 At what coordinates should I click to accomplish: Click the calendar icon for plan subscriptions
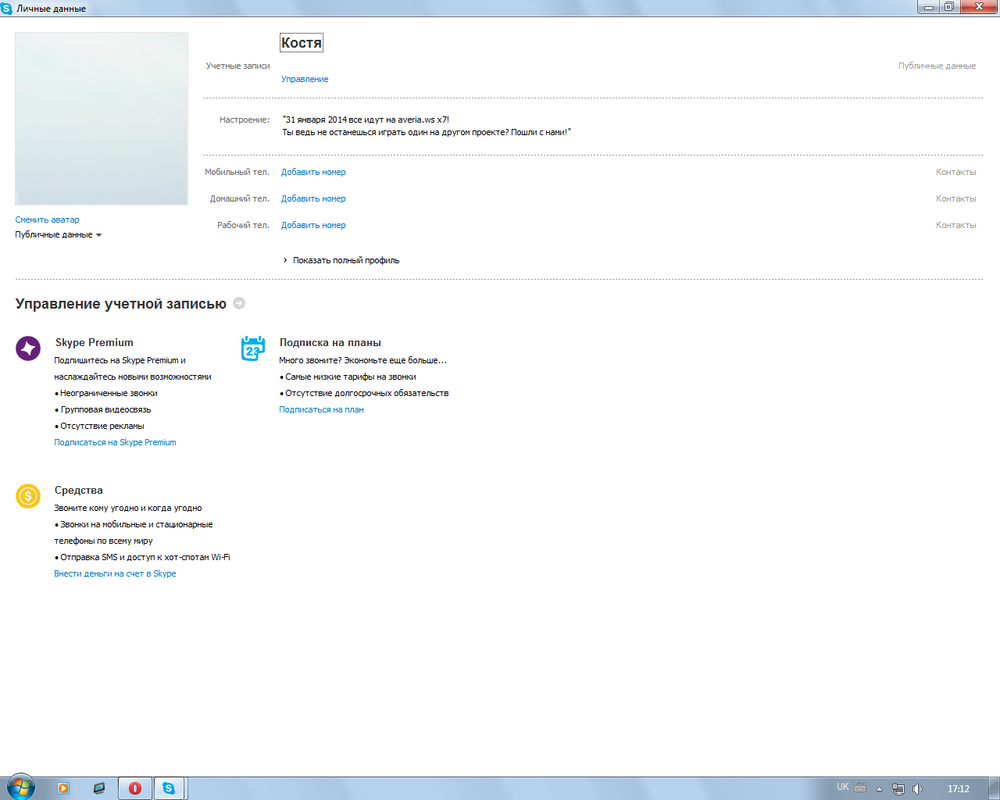click(x=253, y=348)
